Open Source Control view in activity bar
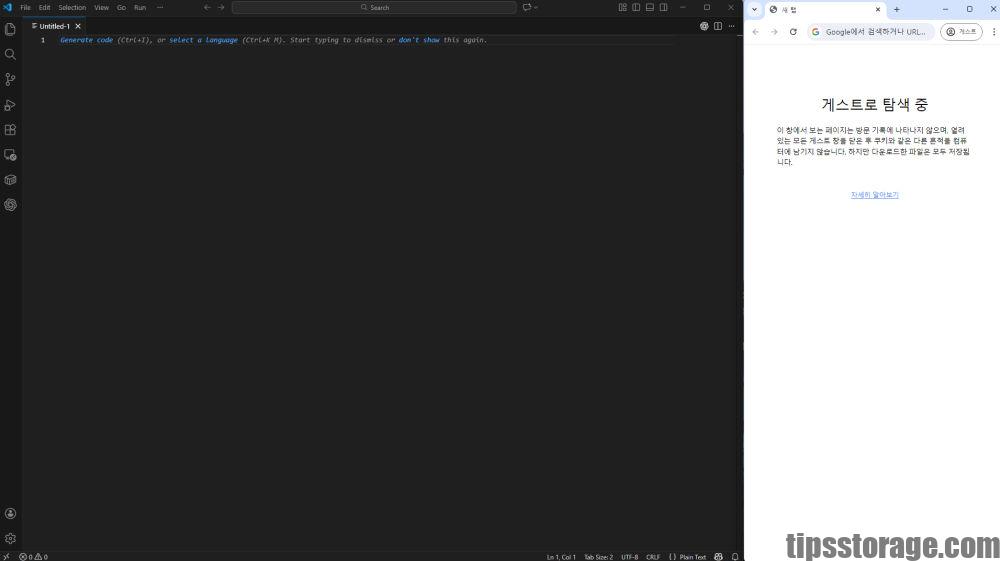Viewport: 1000px width, 561px height. tap(10, 79)
